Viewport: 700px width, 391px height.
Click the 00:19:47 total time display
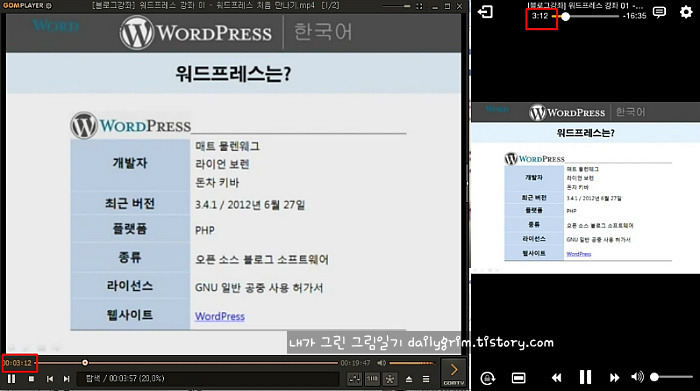[x=355, y=363]
